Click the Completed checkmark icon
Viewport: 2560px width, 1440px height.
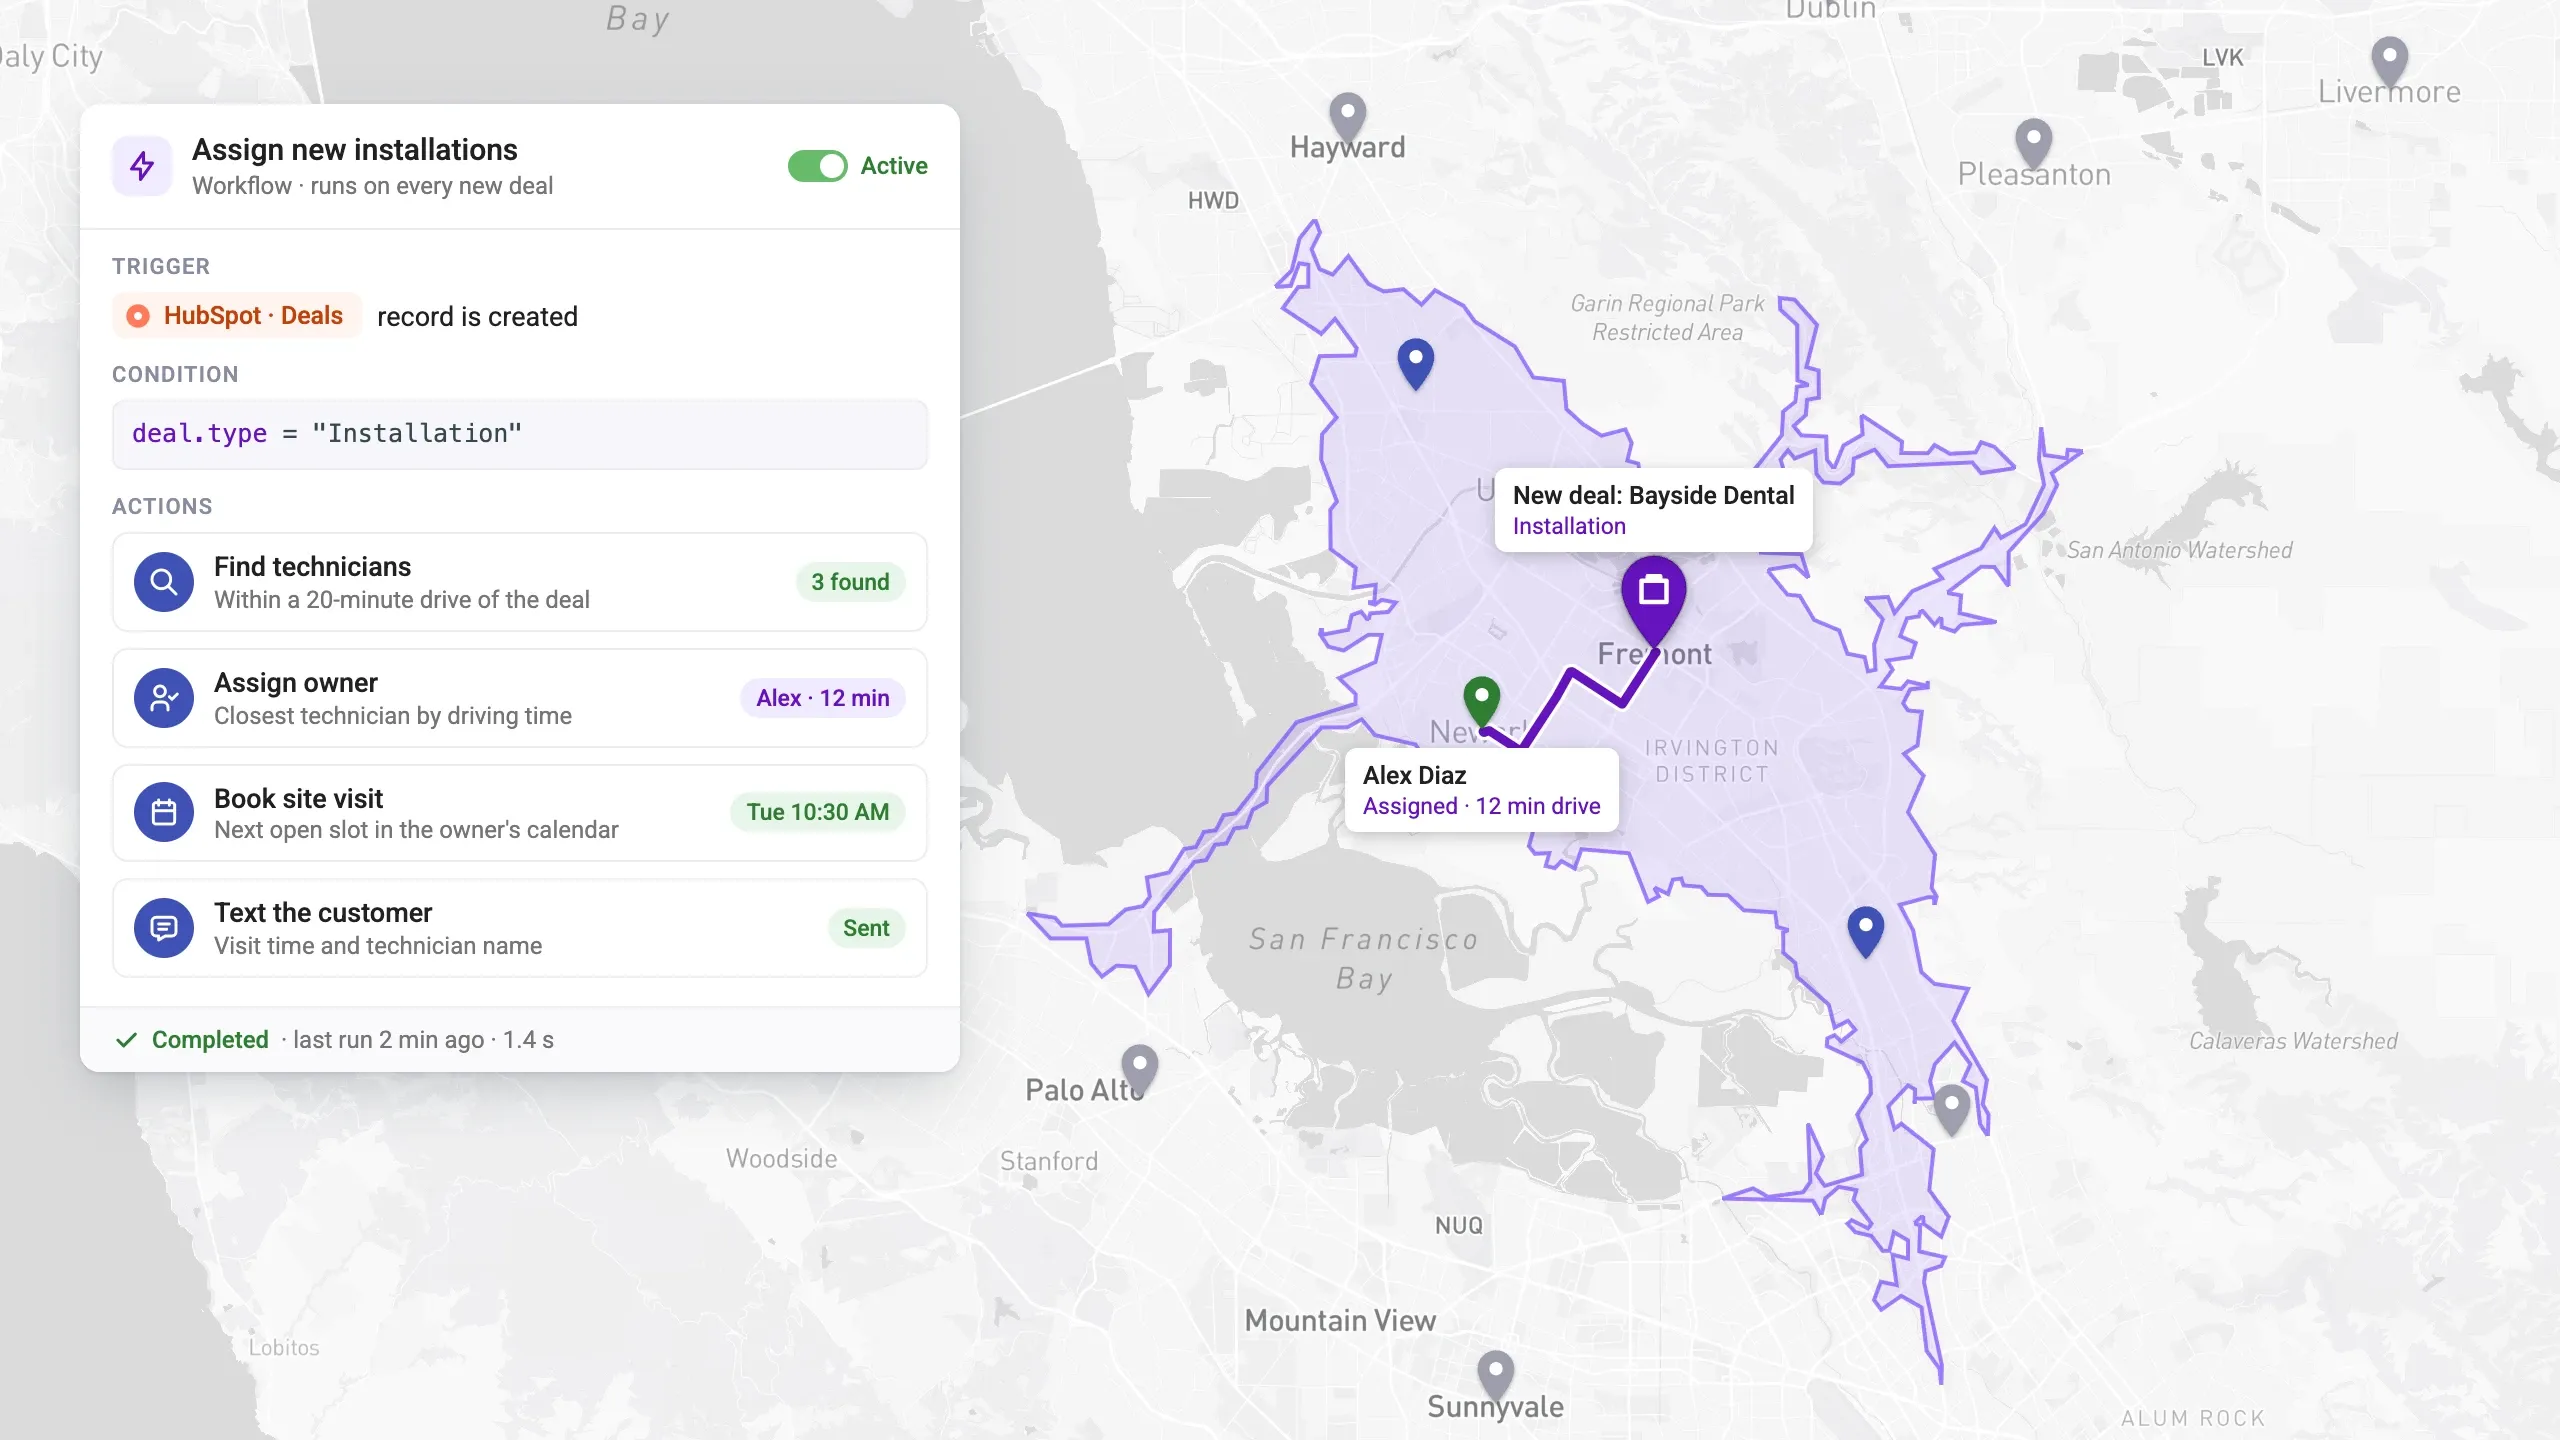point(126,1040)
